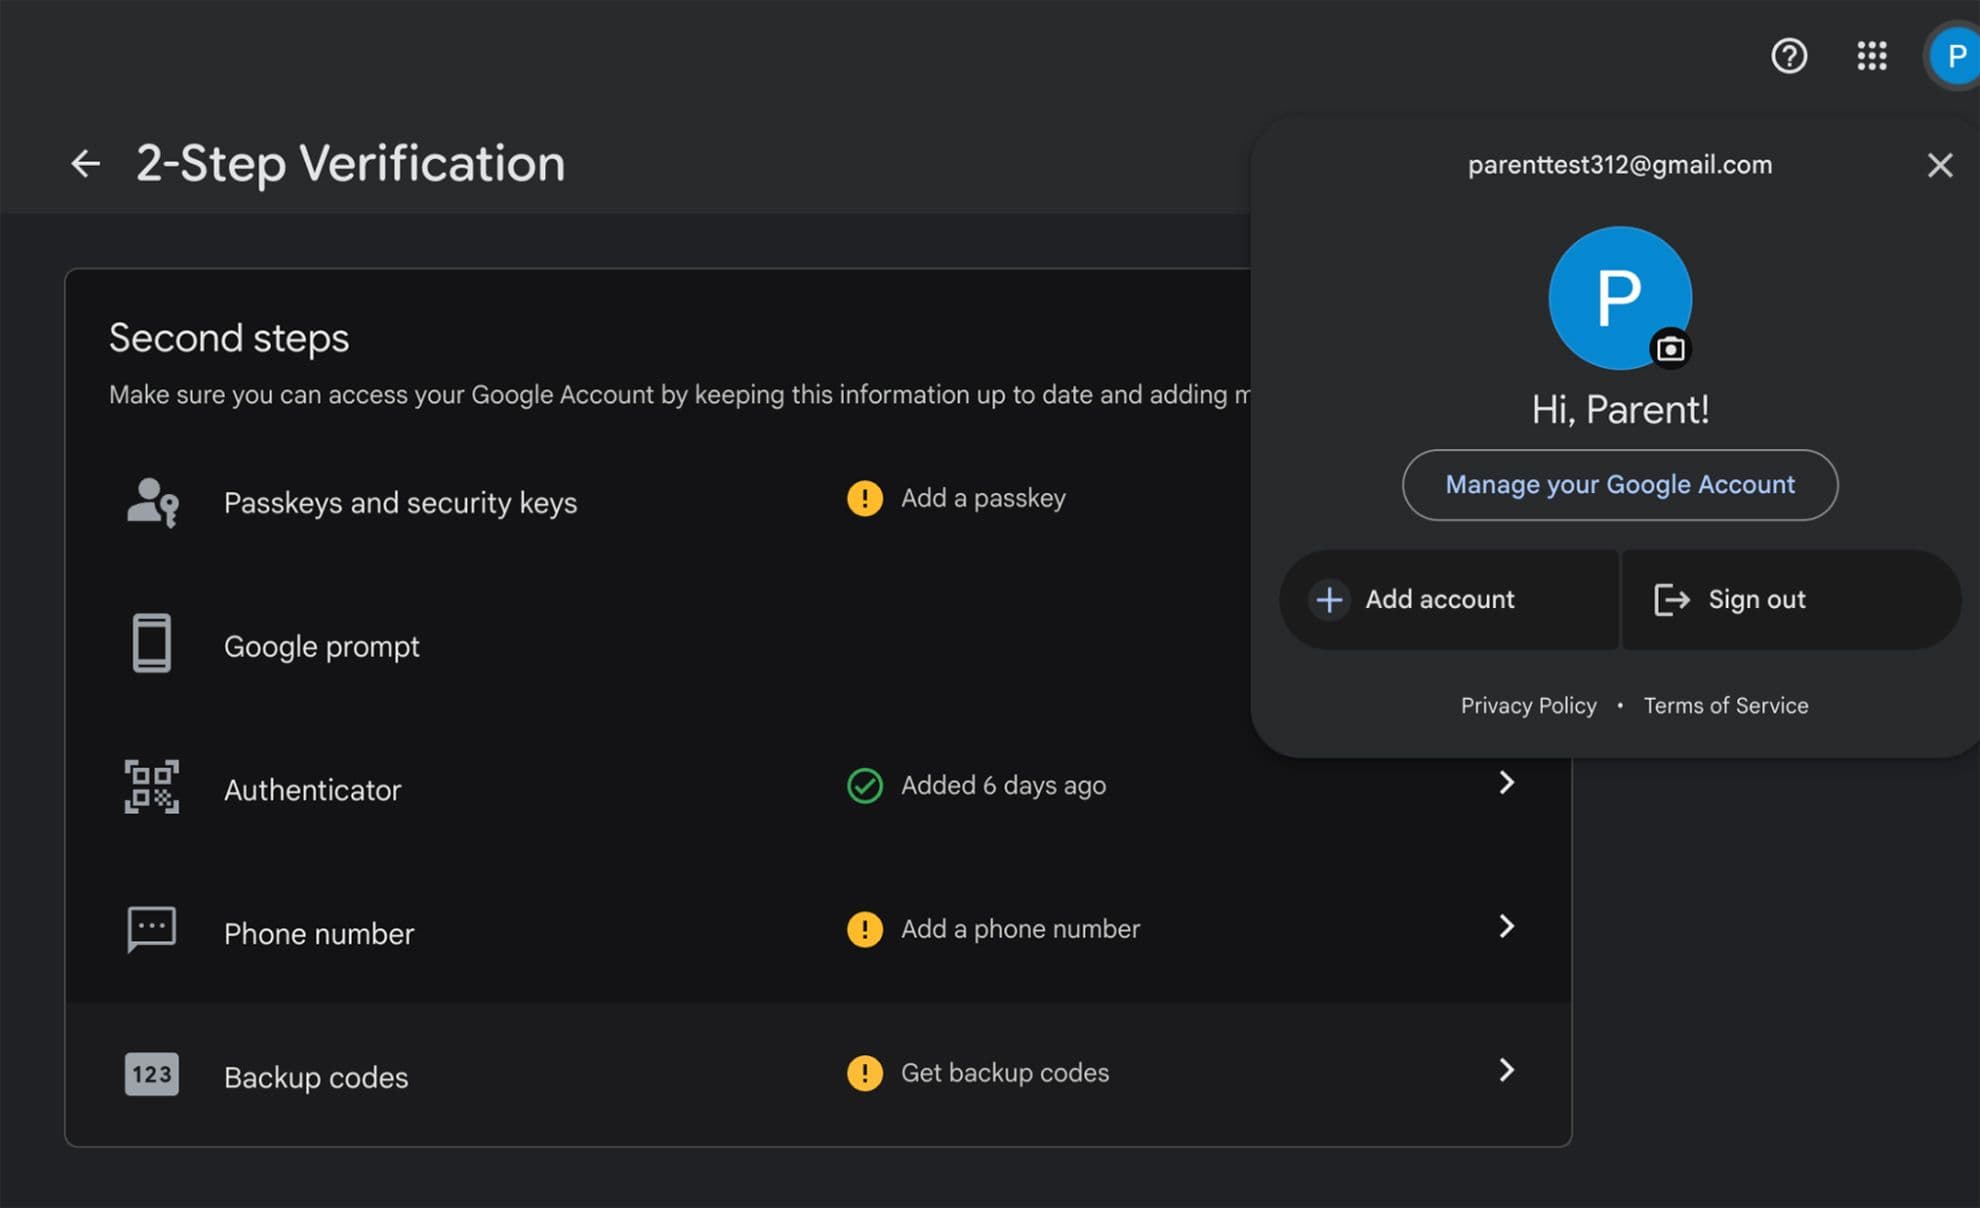Click the Get backup codes text
This screenshot has height=1208, width=1980.
point(1005,1073)
